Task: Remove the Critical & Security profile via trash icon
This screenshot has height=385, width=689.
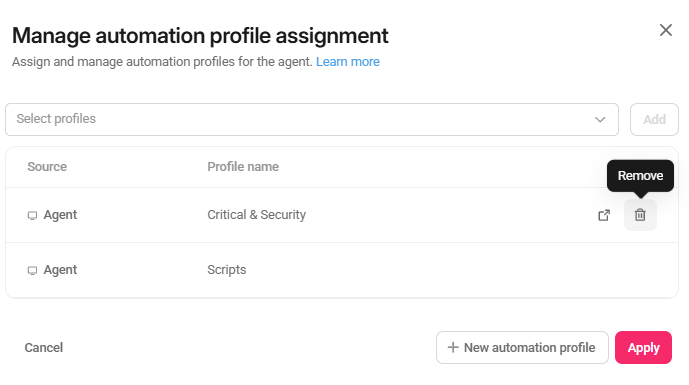Action: [x=640, y=215]
